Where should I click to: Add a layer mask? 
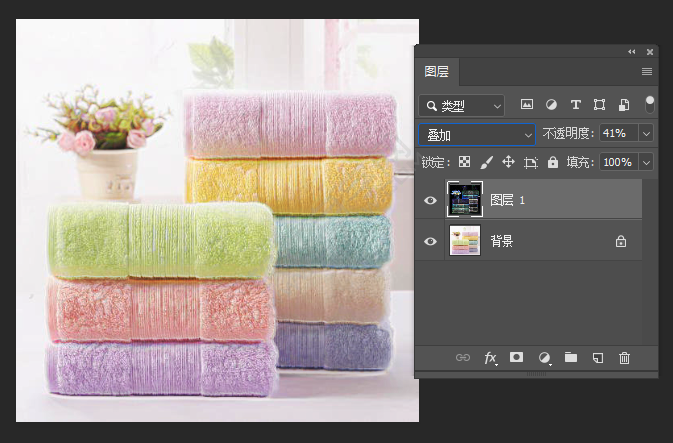coord(517,357)
